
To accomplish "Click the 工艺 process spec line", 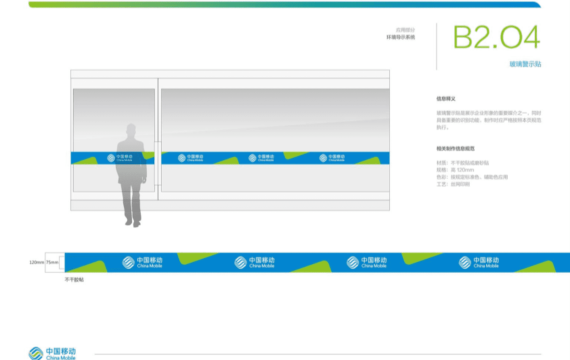I will point(453,184).
